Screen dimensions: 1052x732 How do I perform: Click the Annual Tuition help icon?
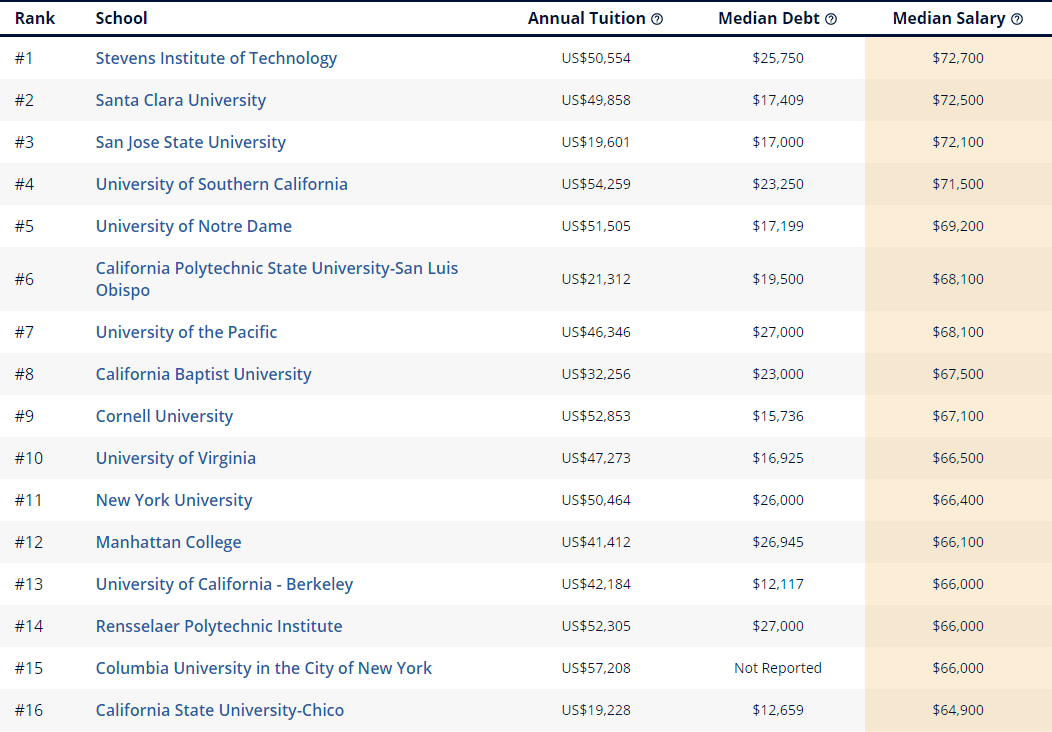coord(657,19)
